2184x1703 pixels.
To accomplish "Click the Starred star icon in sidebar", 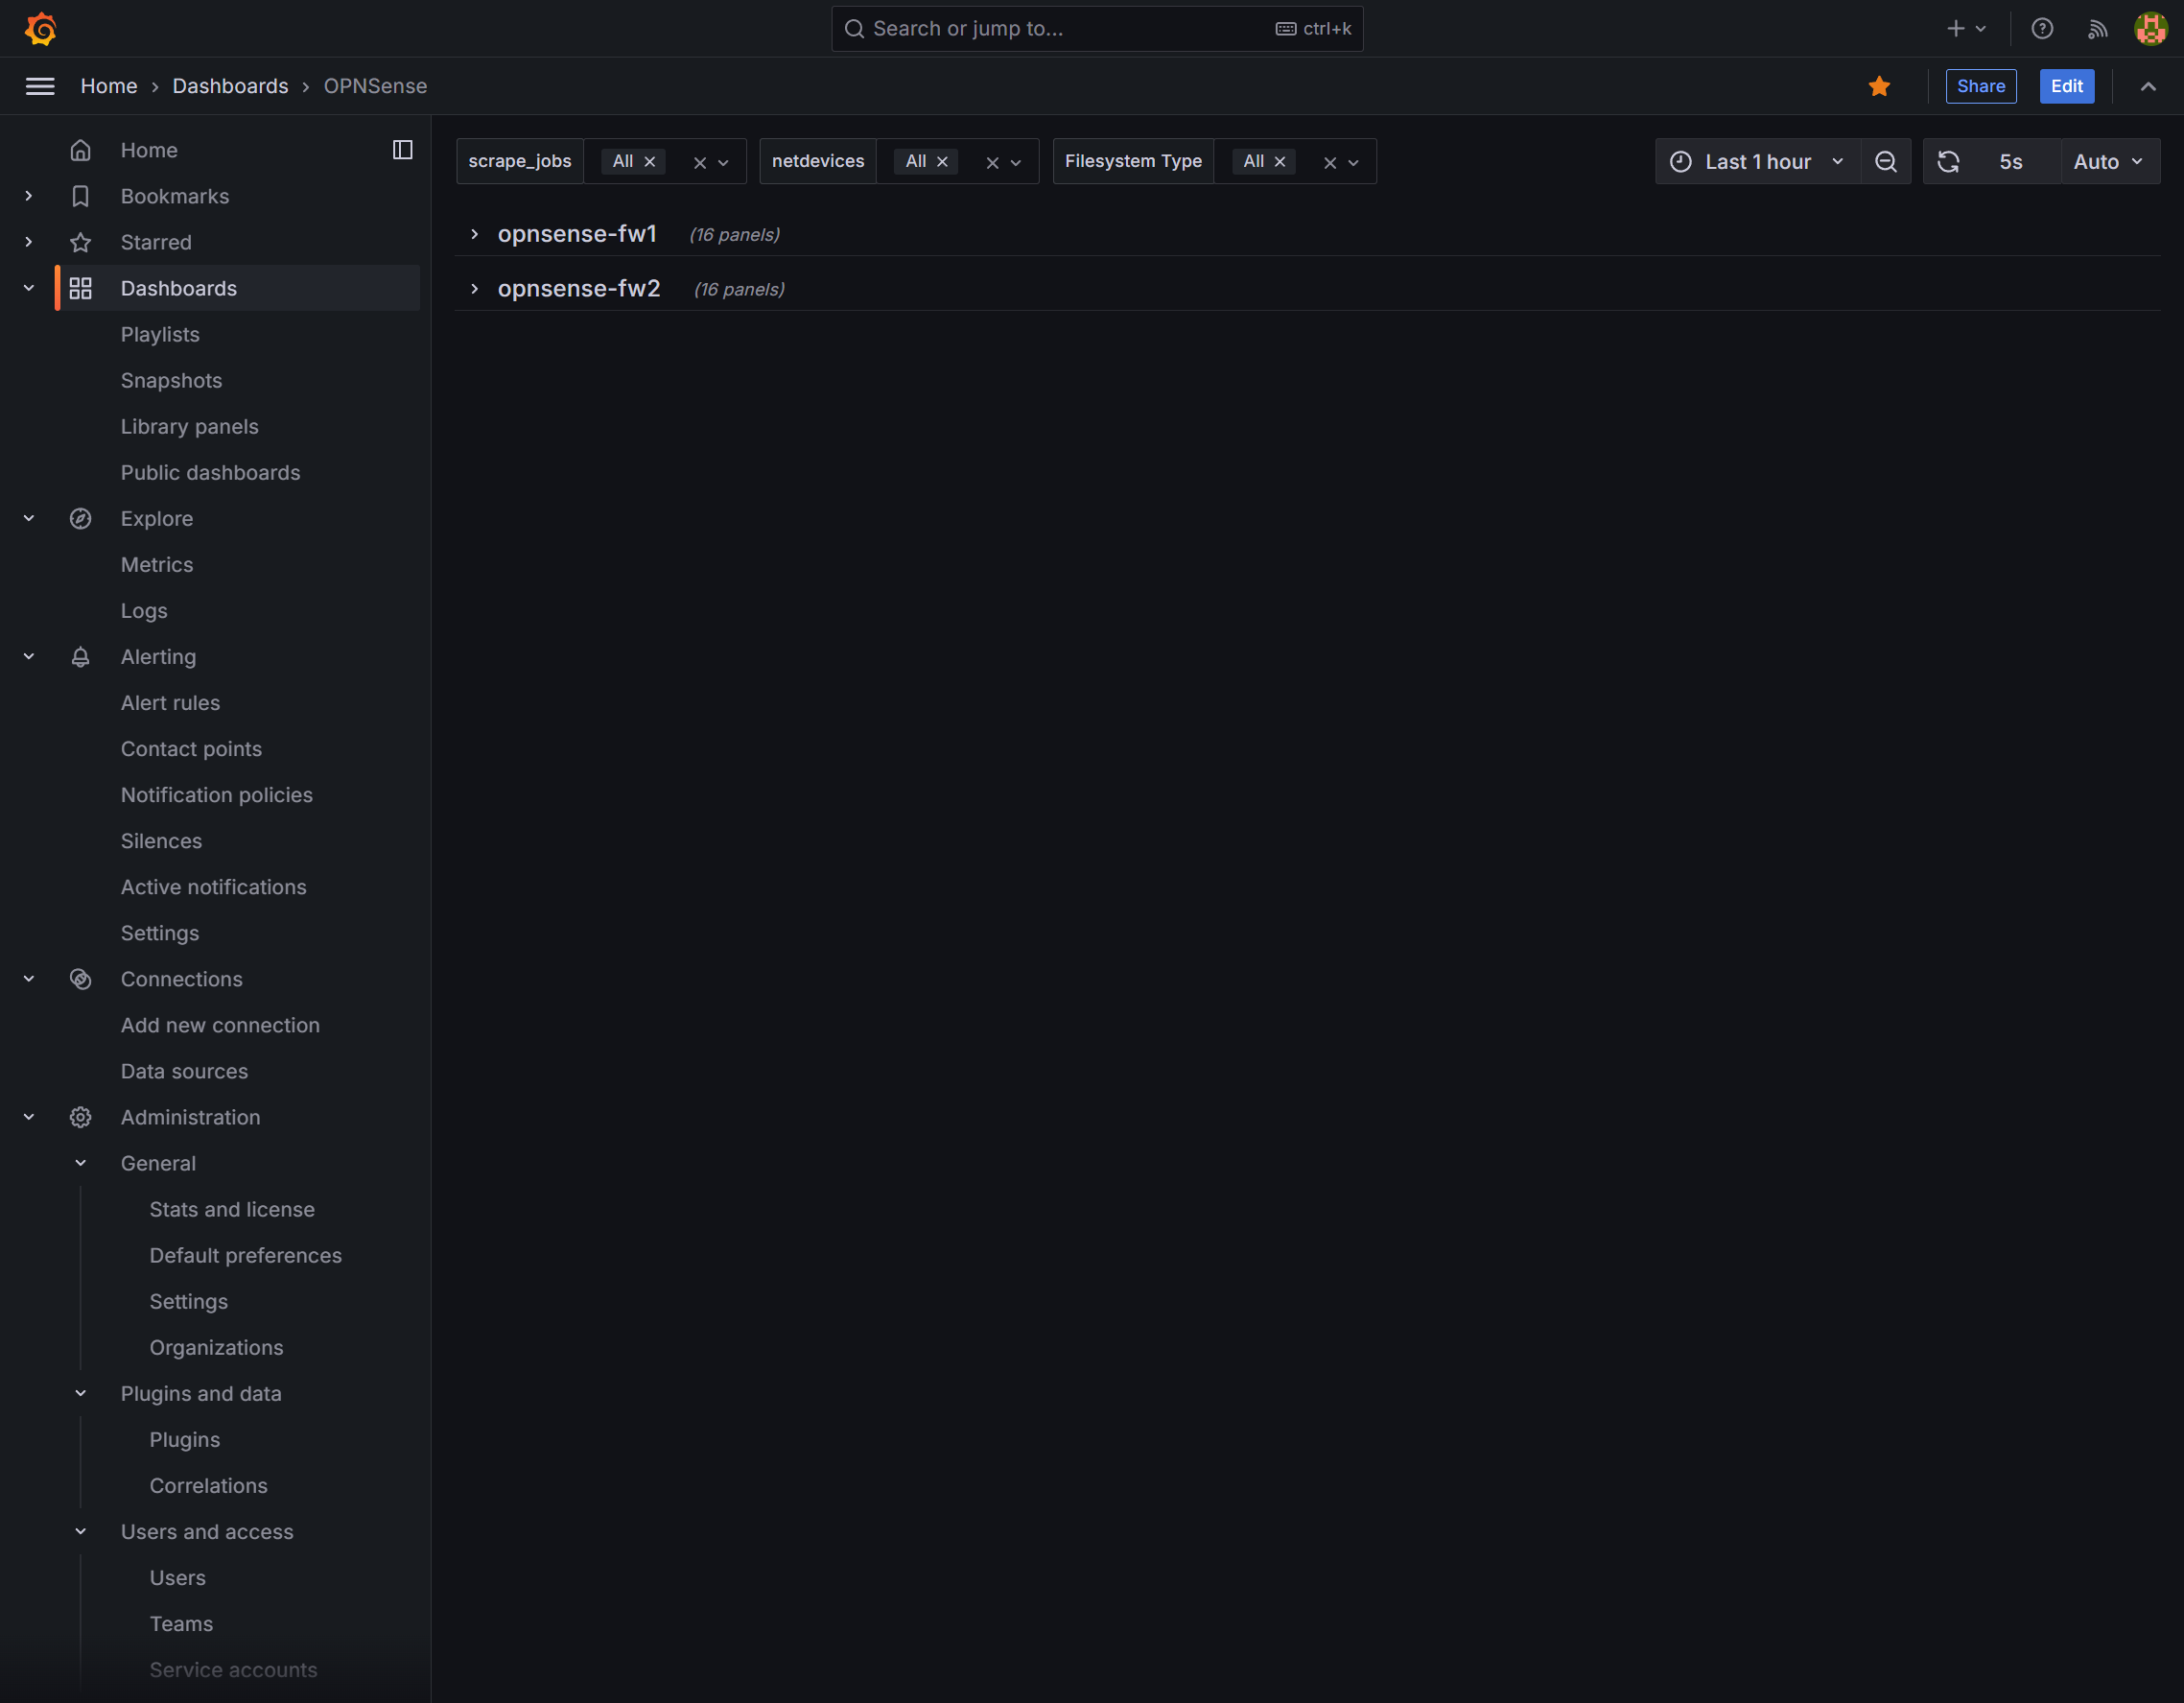I will pos(81,242).
